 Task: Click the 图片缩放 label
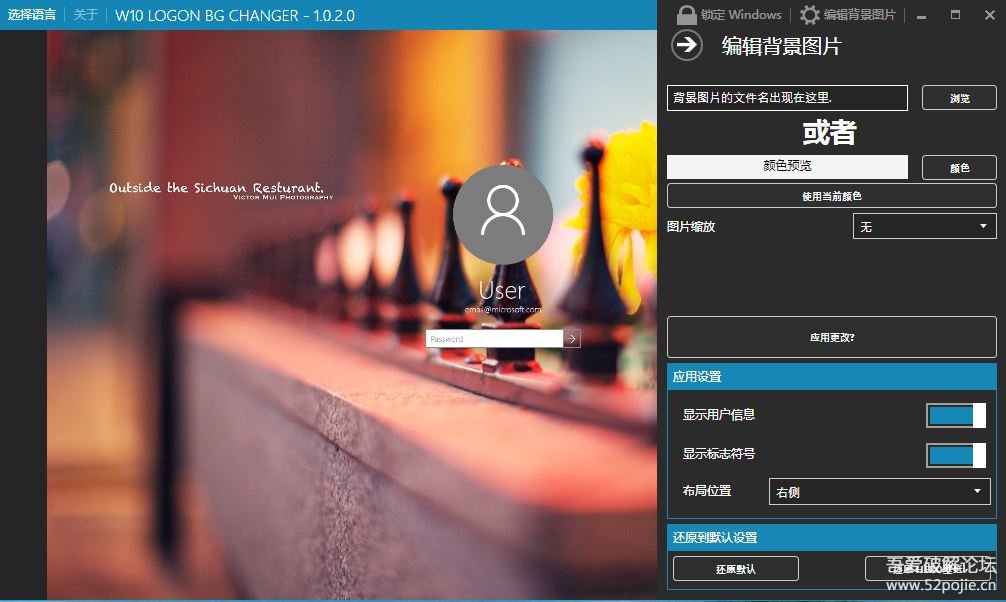point(691,227)
